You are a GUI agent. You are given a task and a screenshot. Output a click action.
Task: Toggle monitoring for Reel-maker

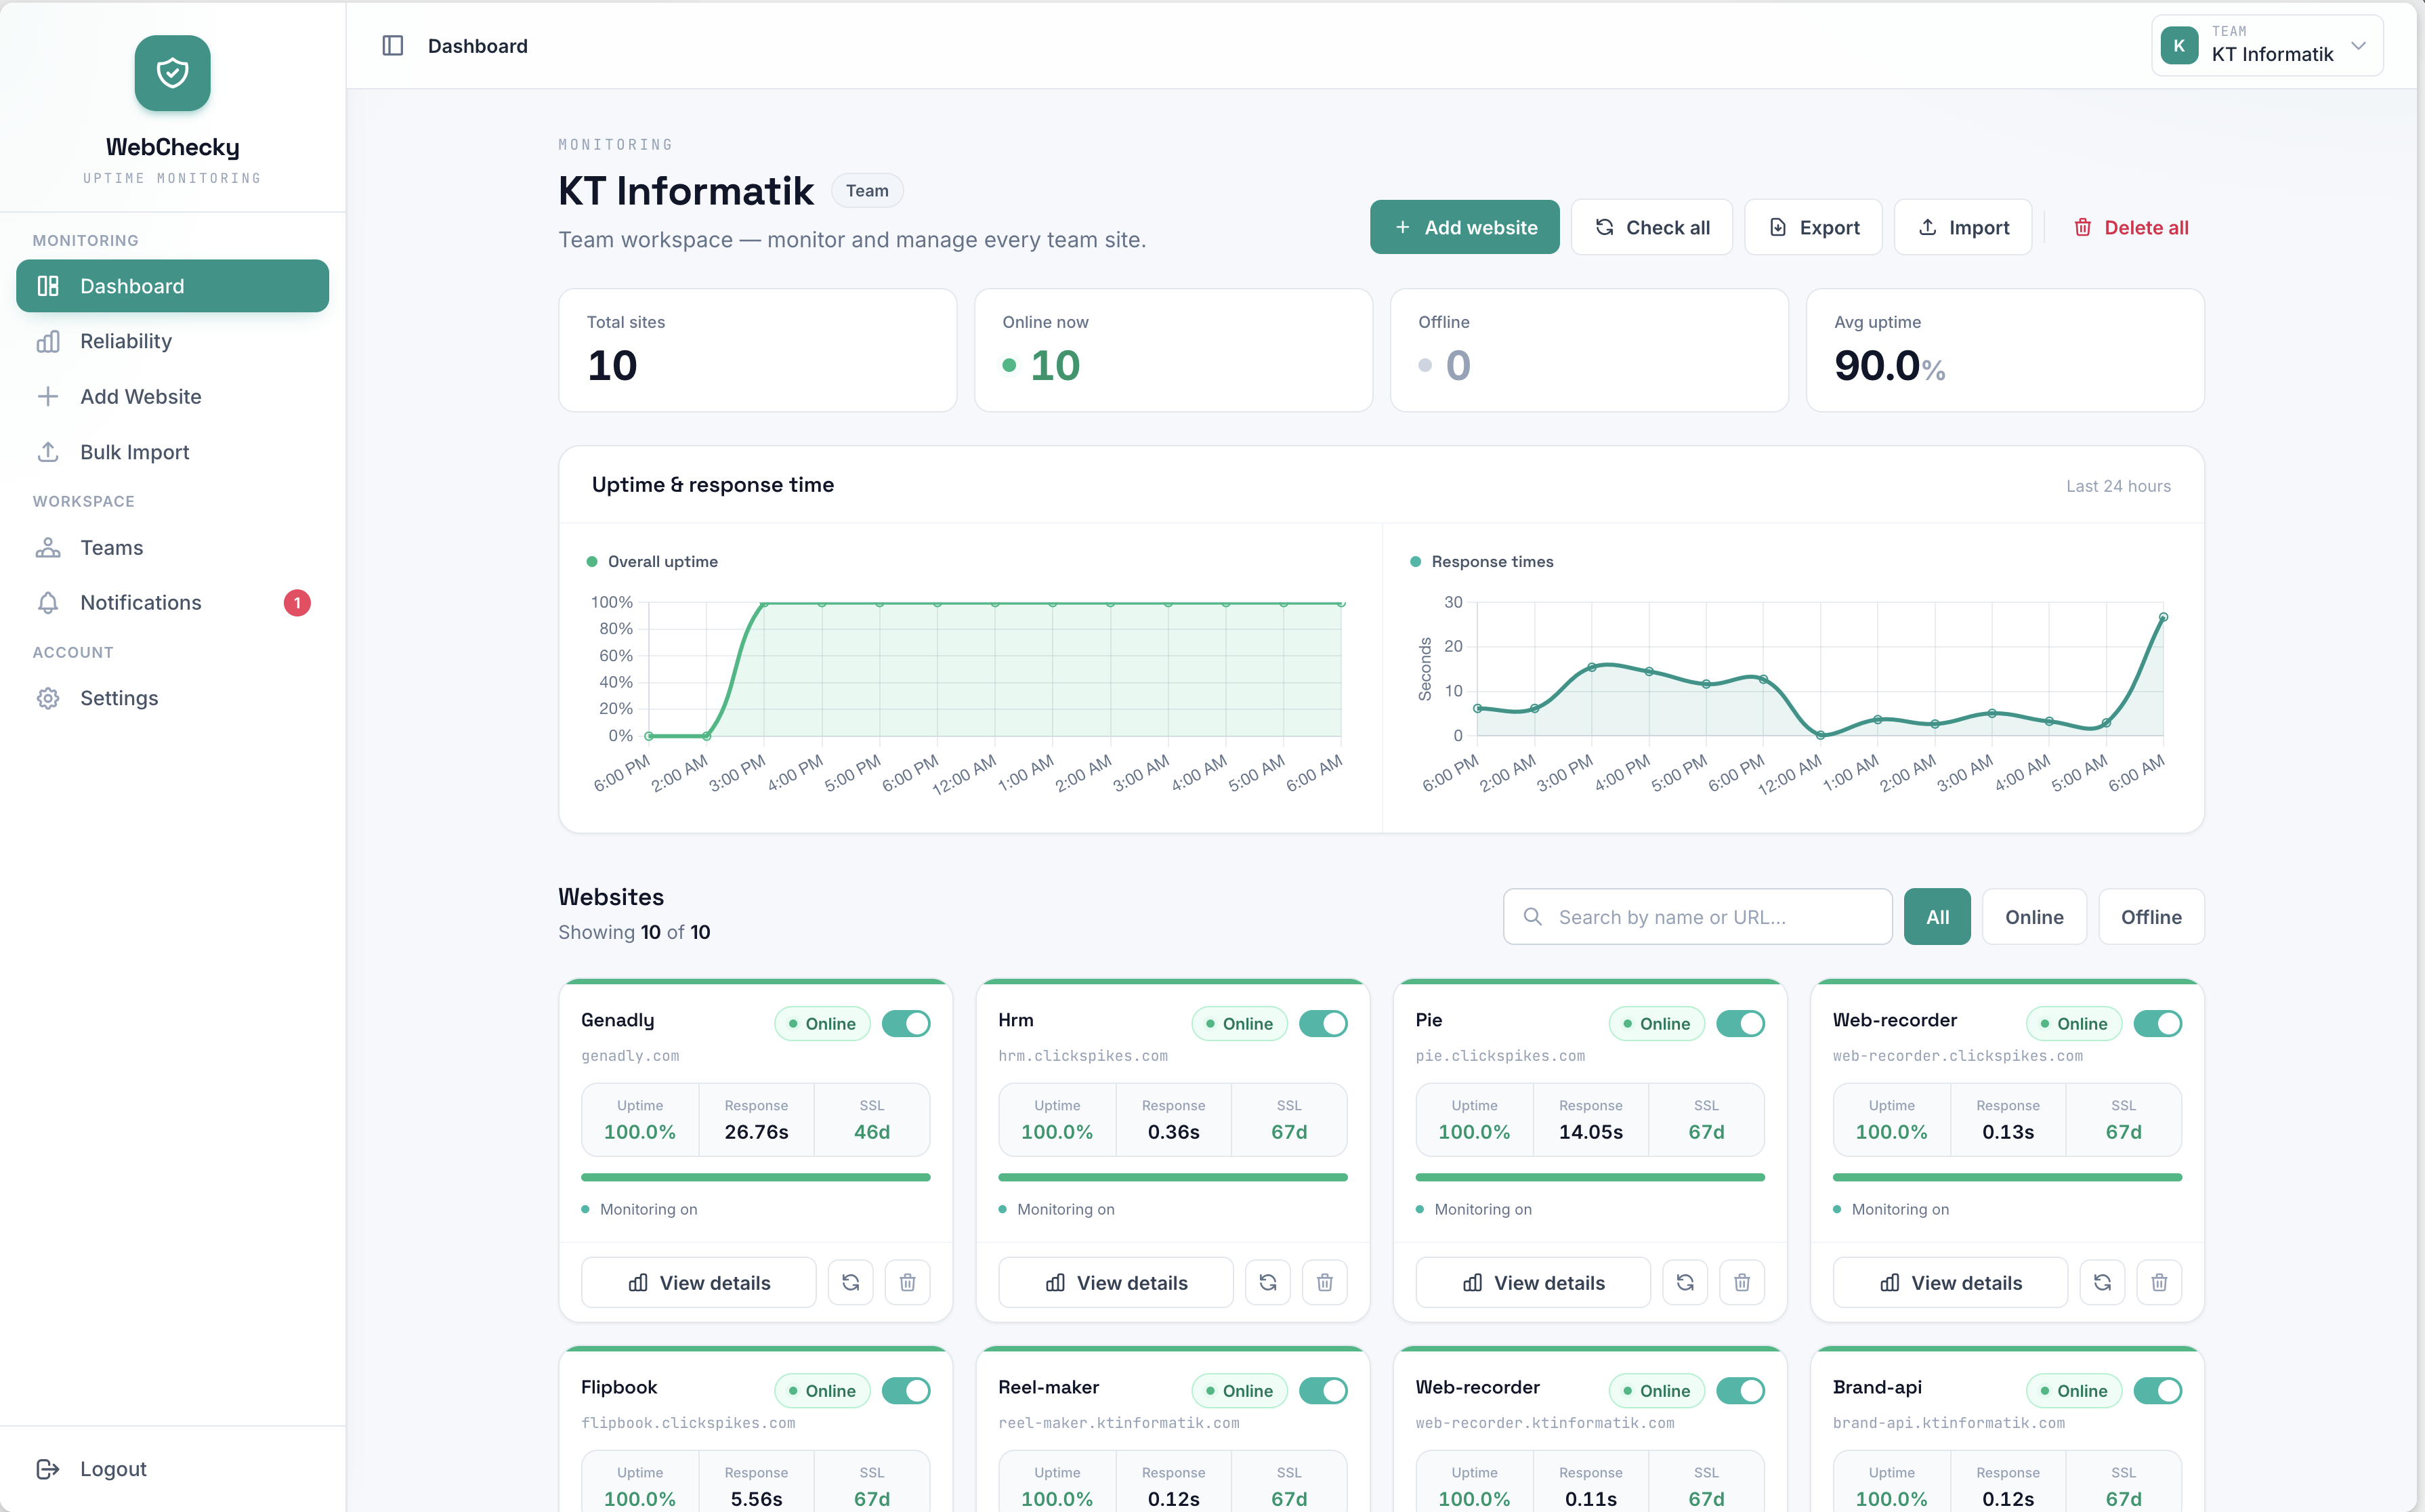coord(1323,1390)
